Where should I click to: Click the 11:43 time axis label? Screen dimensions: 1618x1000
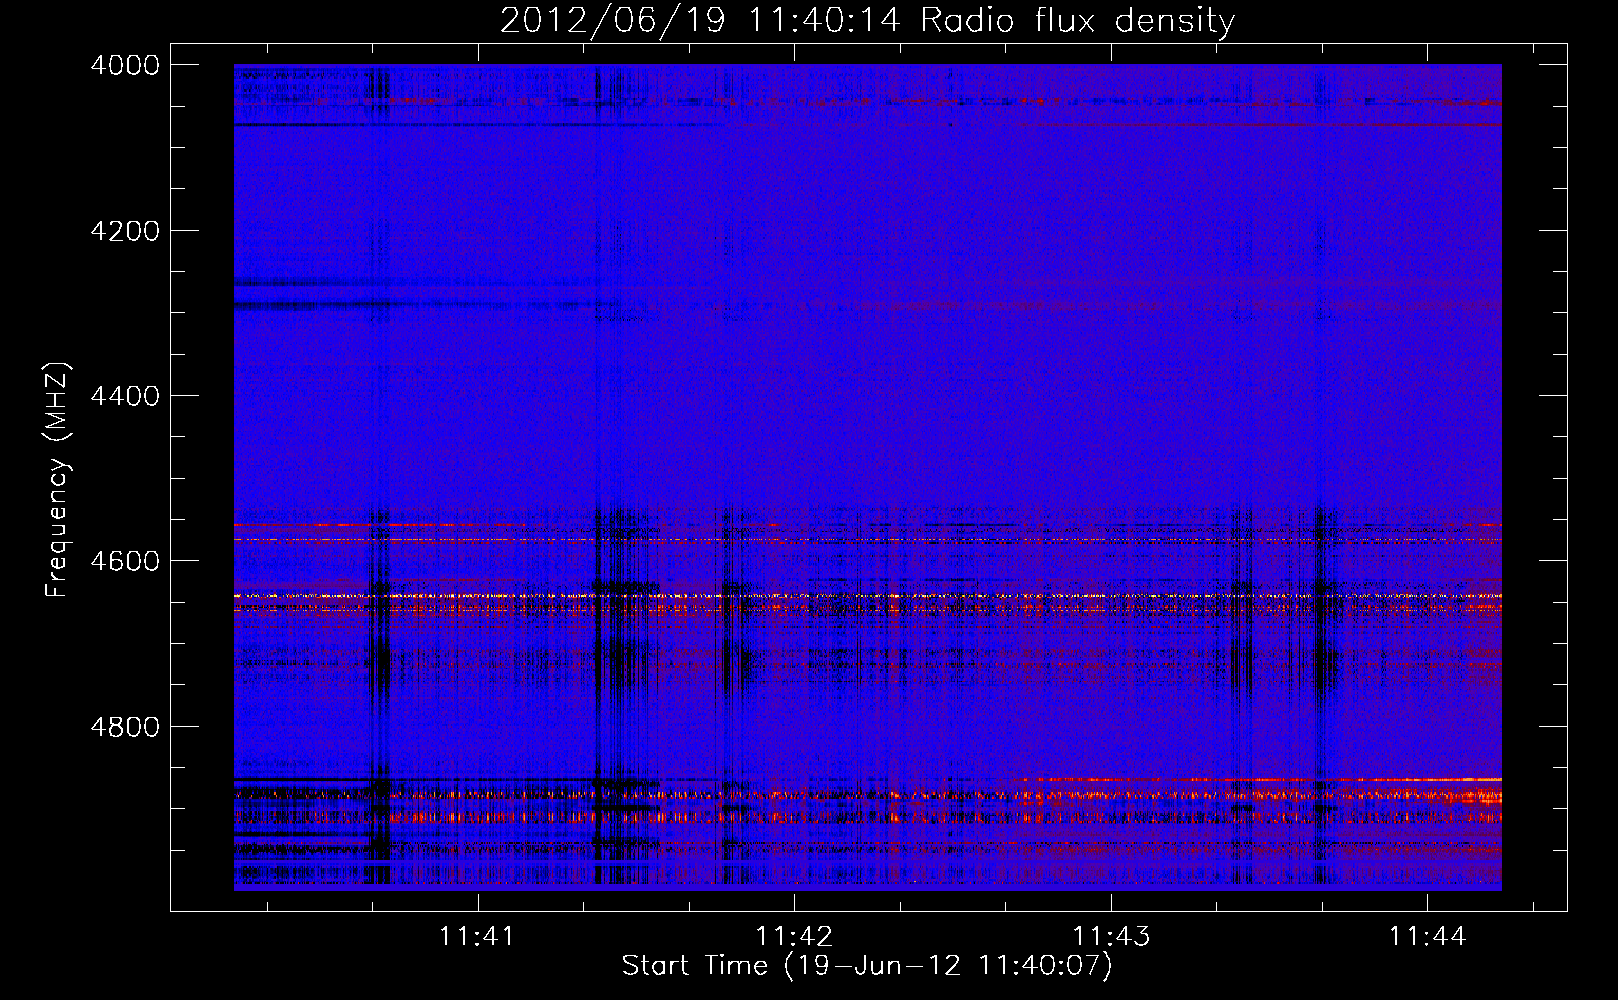point(1112,936)
